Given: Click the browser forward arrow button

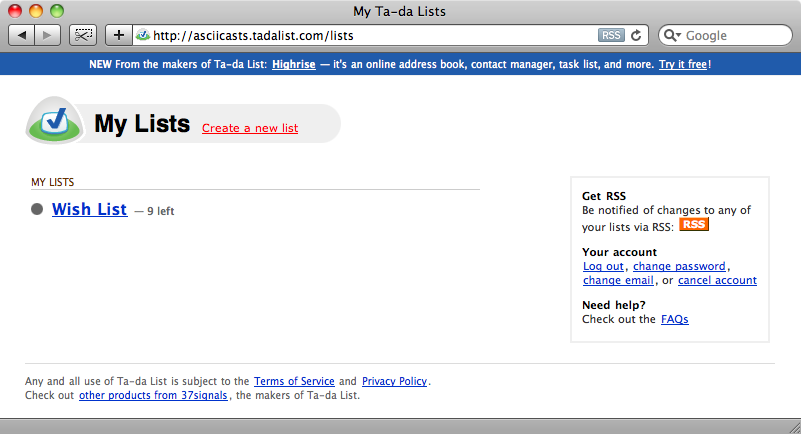Looking at the screenshot, I should tap(48, 35).
